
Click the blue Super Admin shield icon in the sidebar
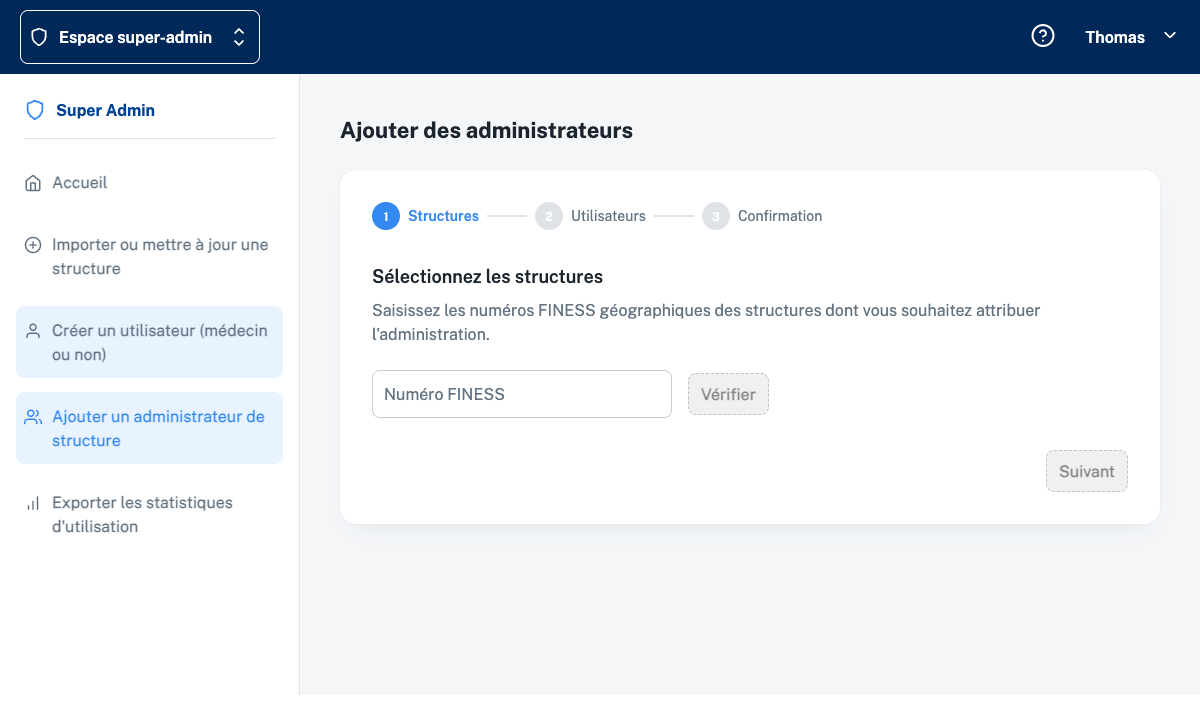click(35, 110)
